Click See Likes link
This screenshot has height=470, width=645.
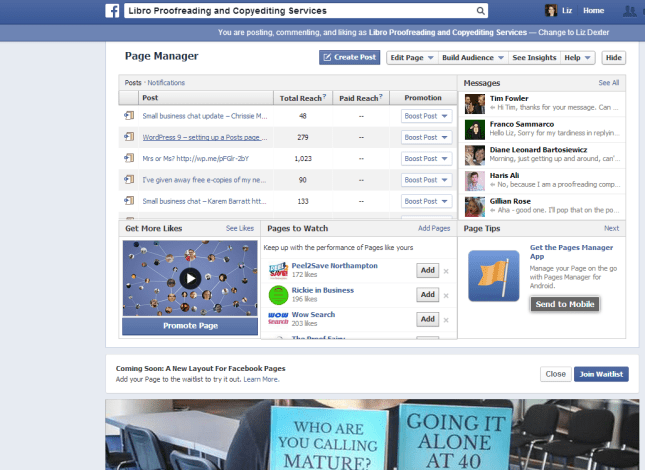point(240,228)
